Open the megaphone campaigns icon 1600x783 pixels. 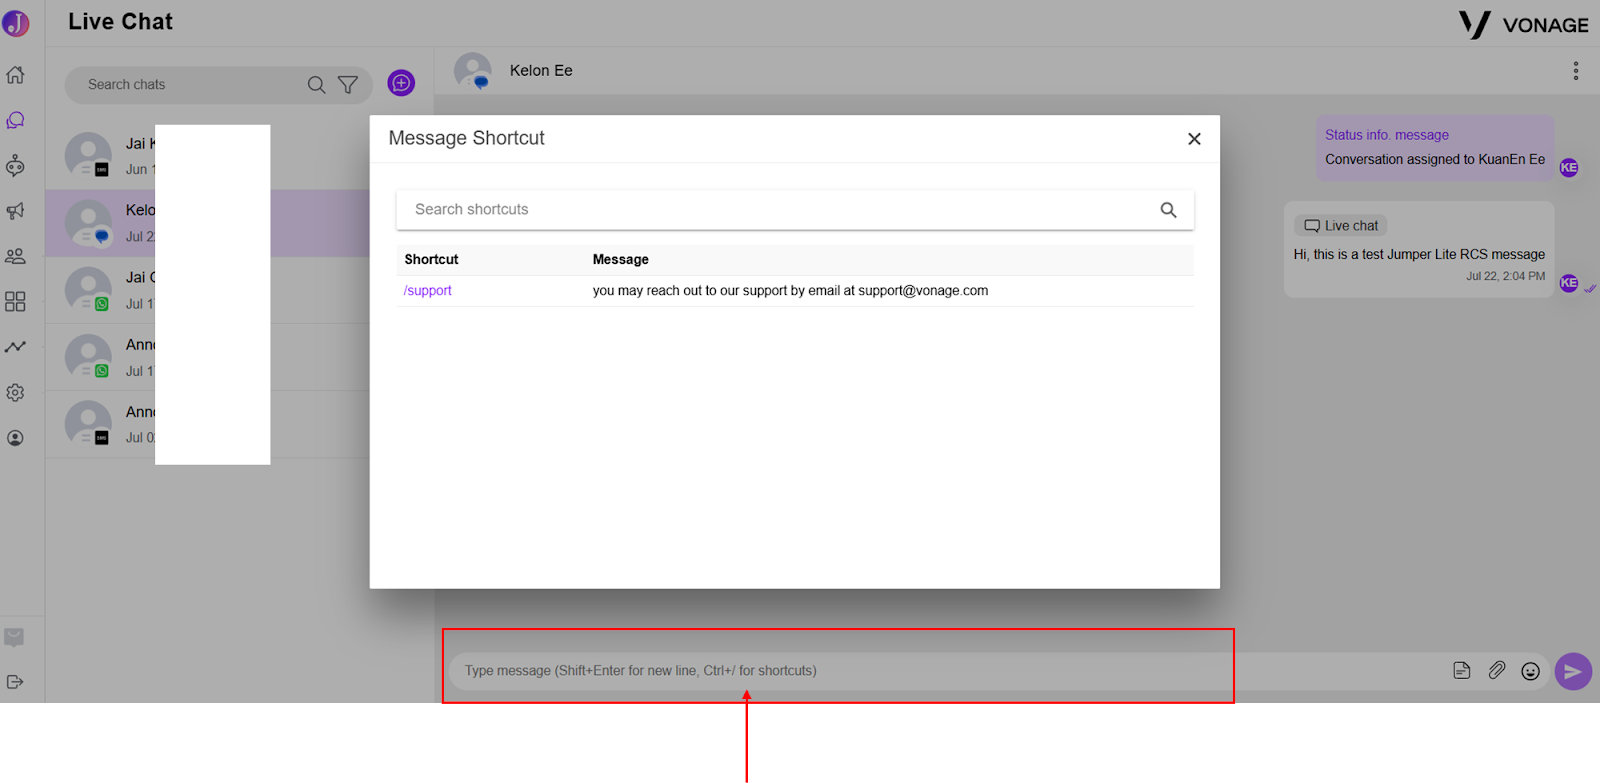(x=15, y=211)
